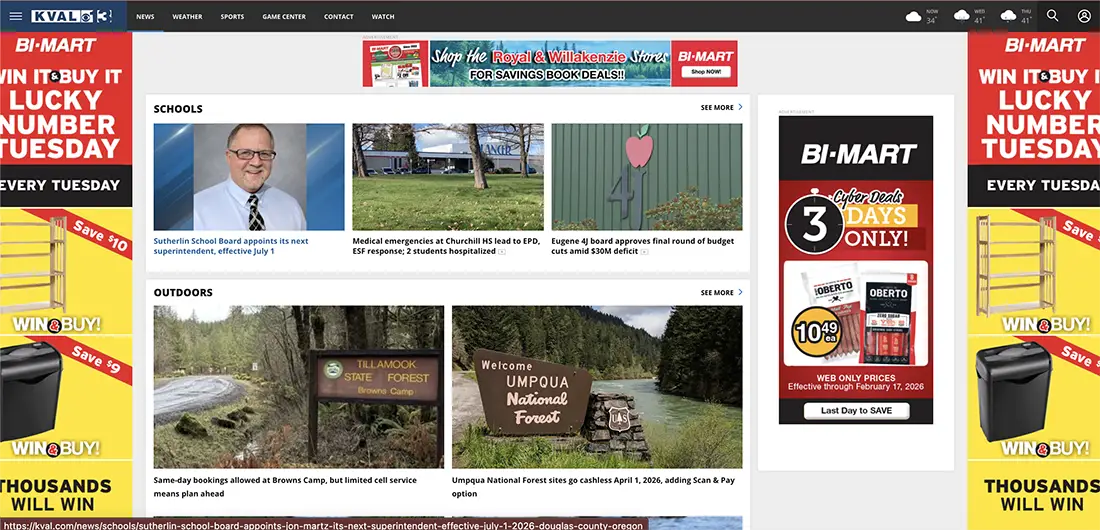Open the hamburger menu icon
Viewport: 1100px width, 530px height.
[x=15, y=16]
